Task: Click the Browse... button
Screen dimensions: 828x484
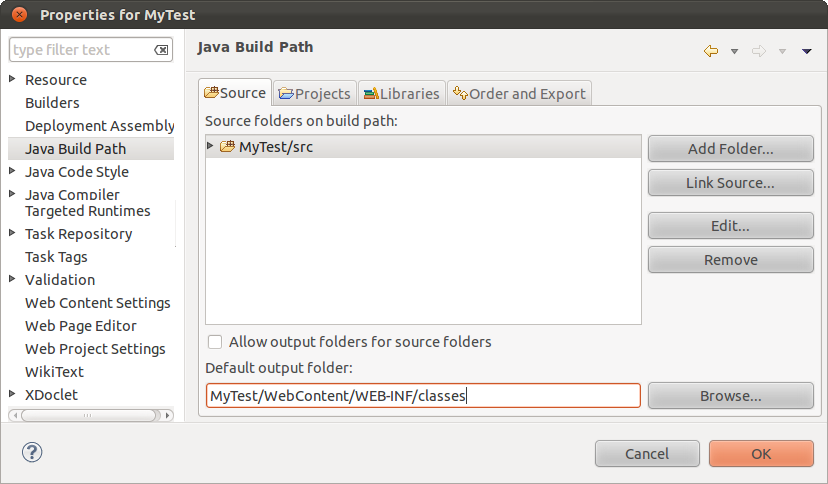Action: tap(730, 396)
